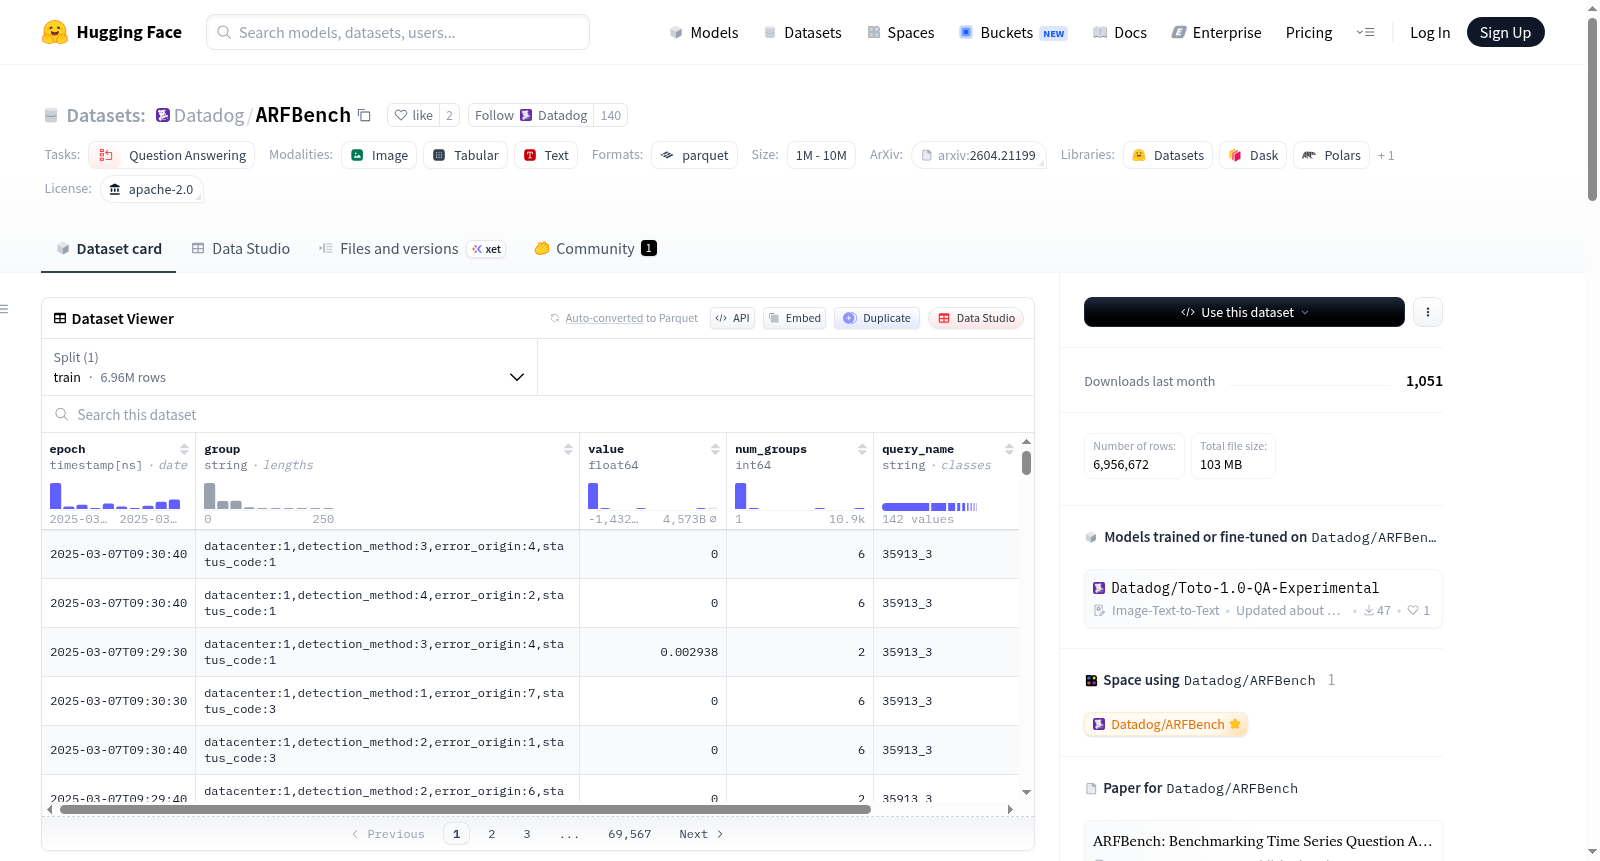Open the Datadog/Toto-1.0-QA-Experimental model card
This screenshot has width=1600, height=861.
point(1263,598)
